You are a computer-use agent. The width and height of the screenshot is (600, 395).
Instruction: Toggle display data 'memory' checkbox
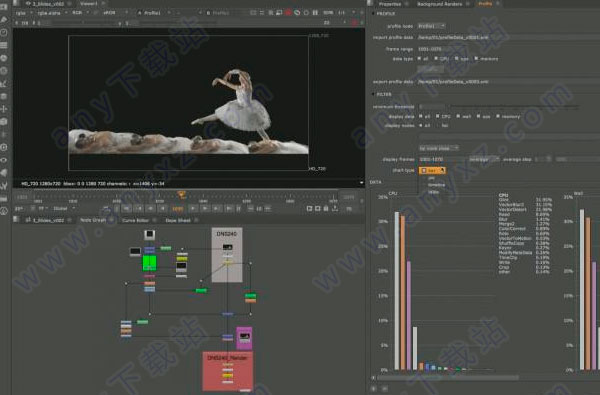498,116
